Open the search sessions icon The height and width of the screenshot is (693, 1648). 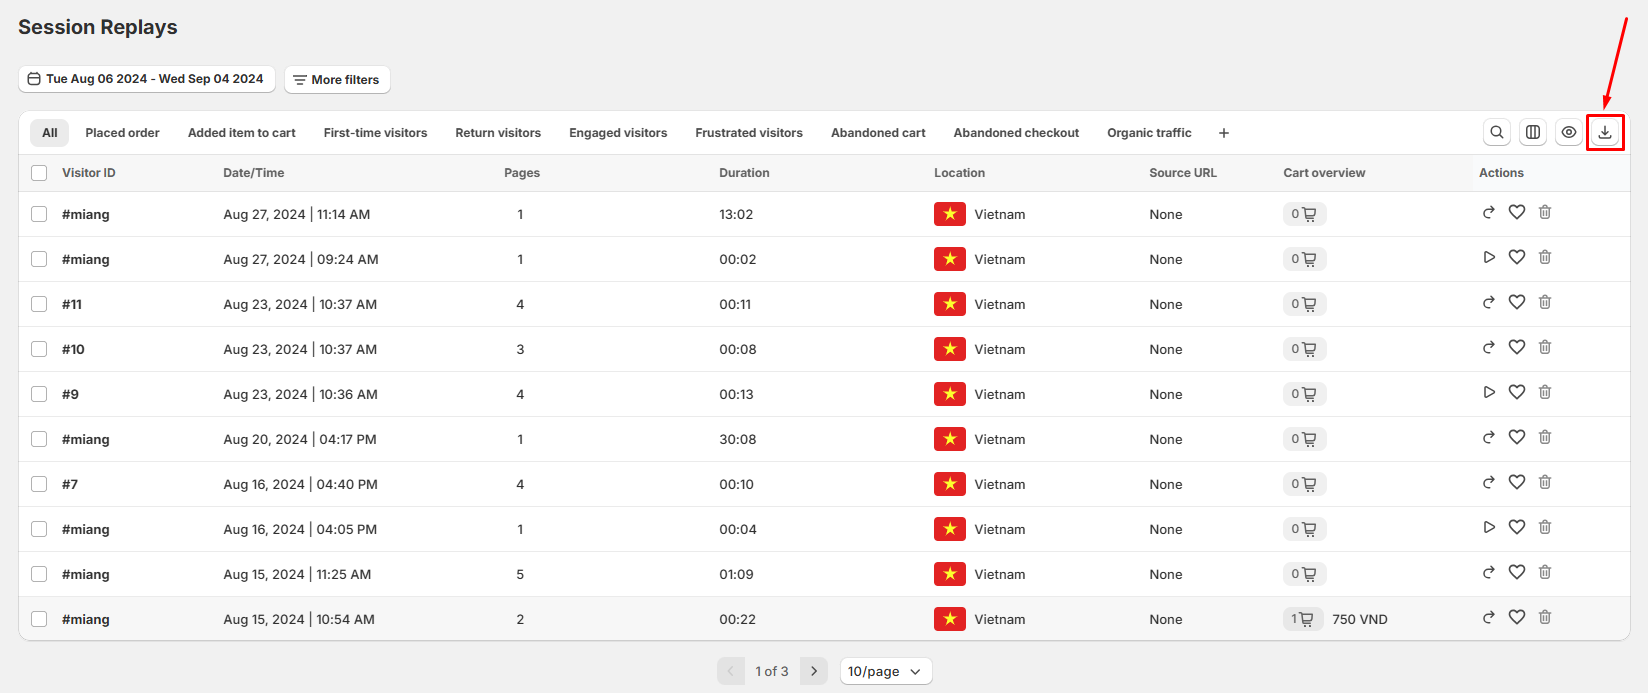[1497, 132]
